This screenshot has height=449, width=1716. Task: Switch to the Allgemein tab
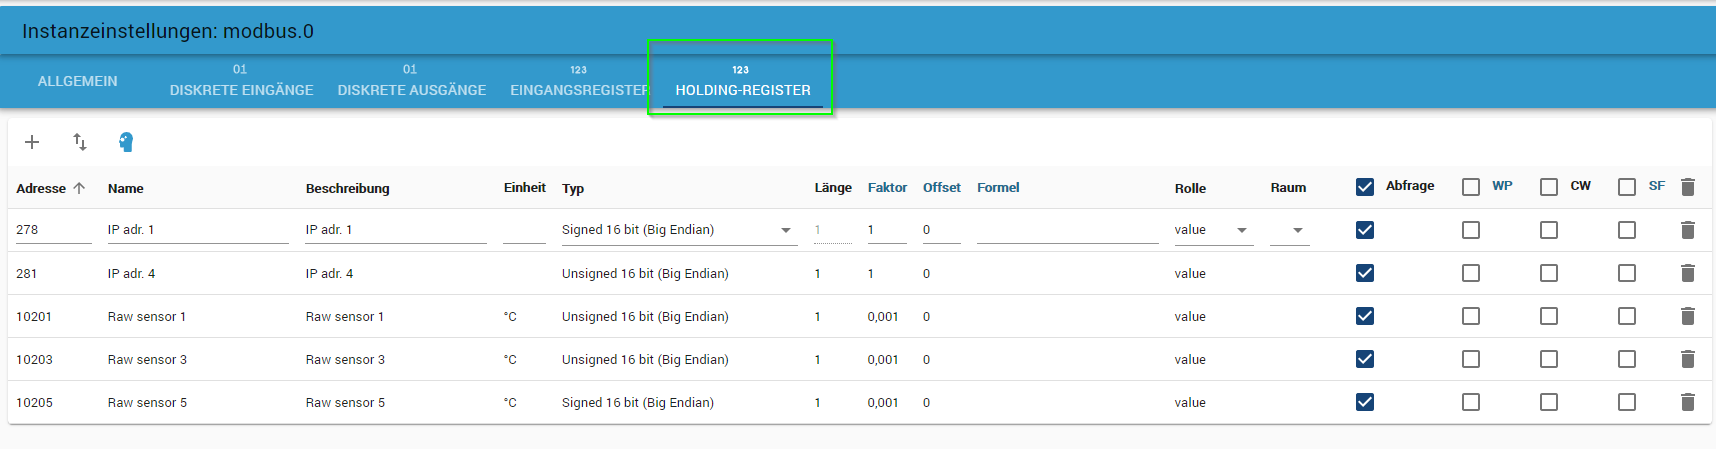[78, 81]
